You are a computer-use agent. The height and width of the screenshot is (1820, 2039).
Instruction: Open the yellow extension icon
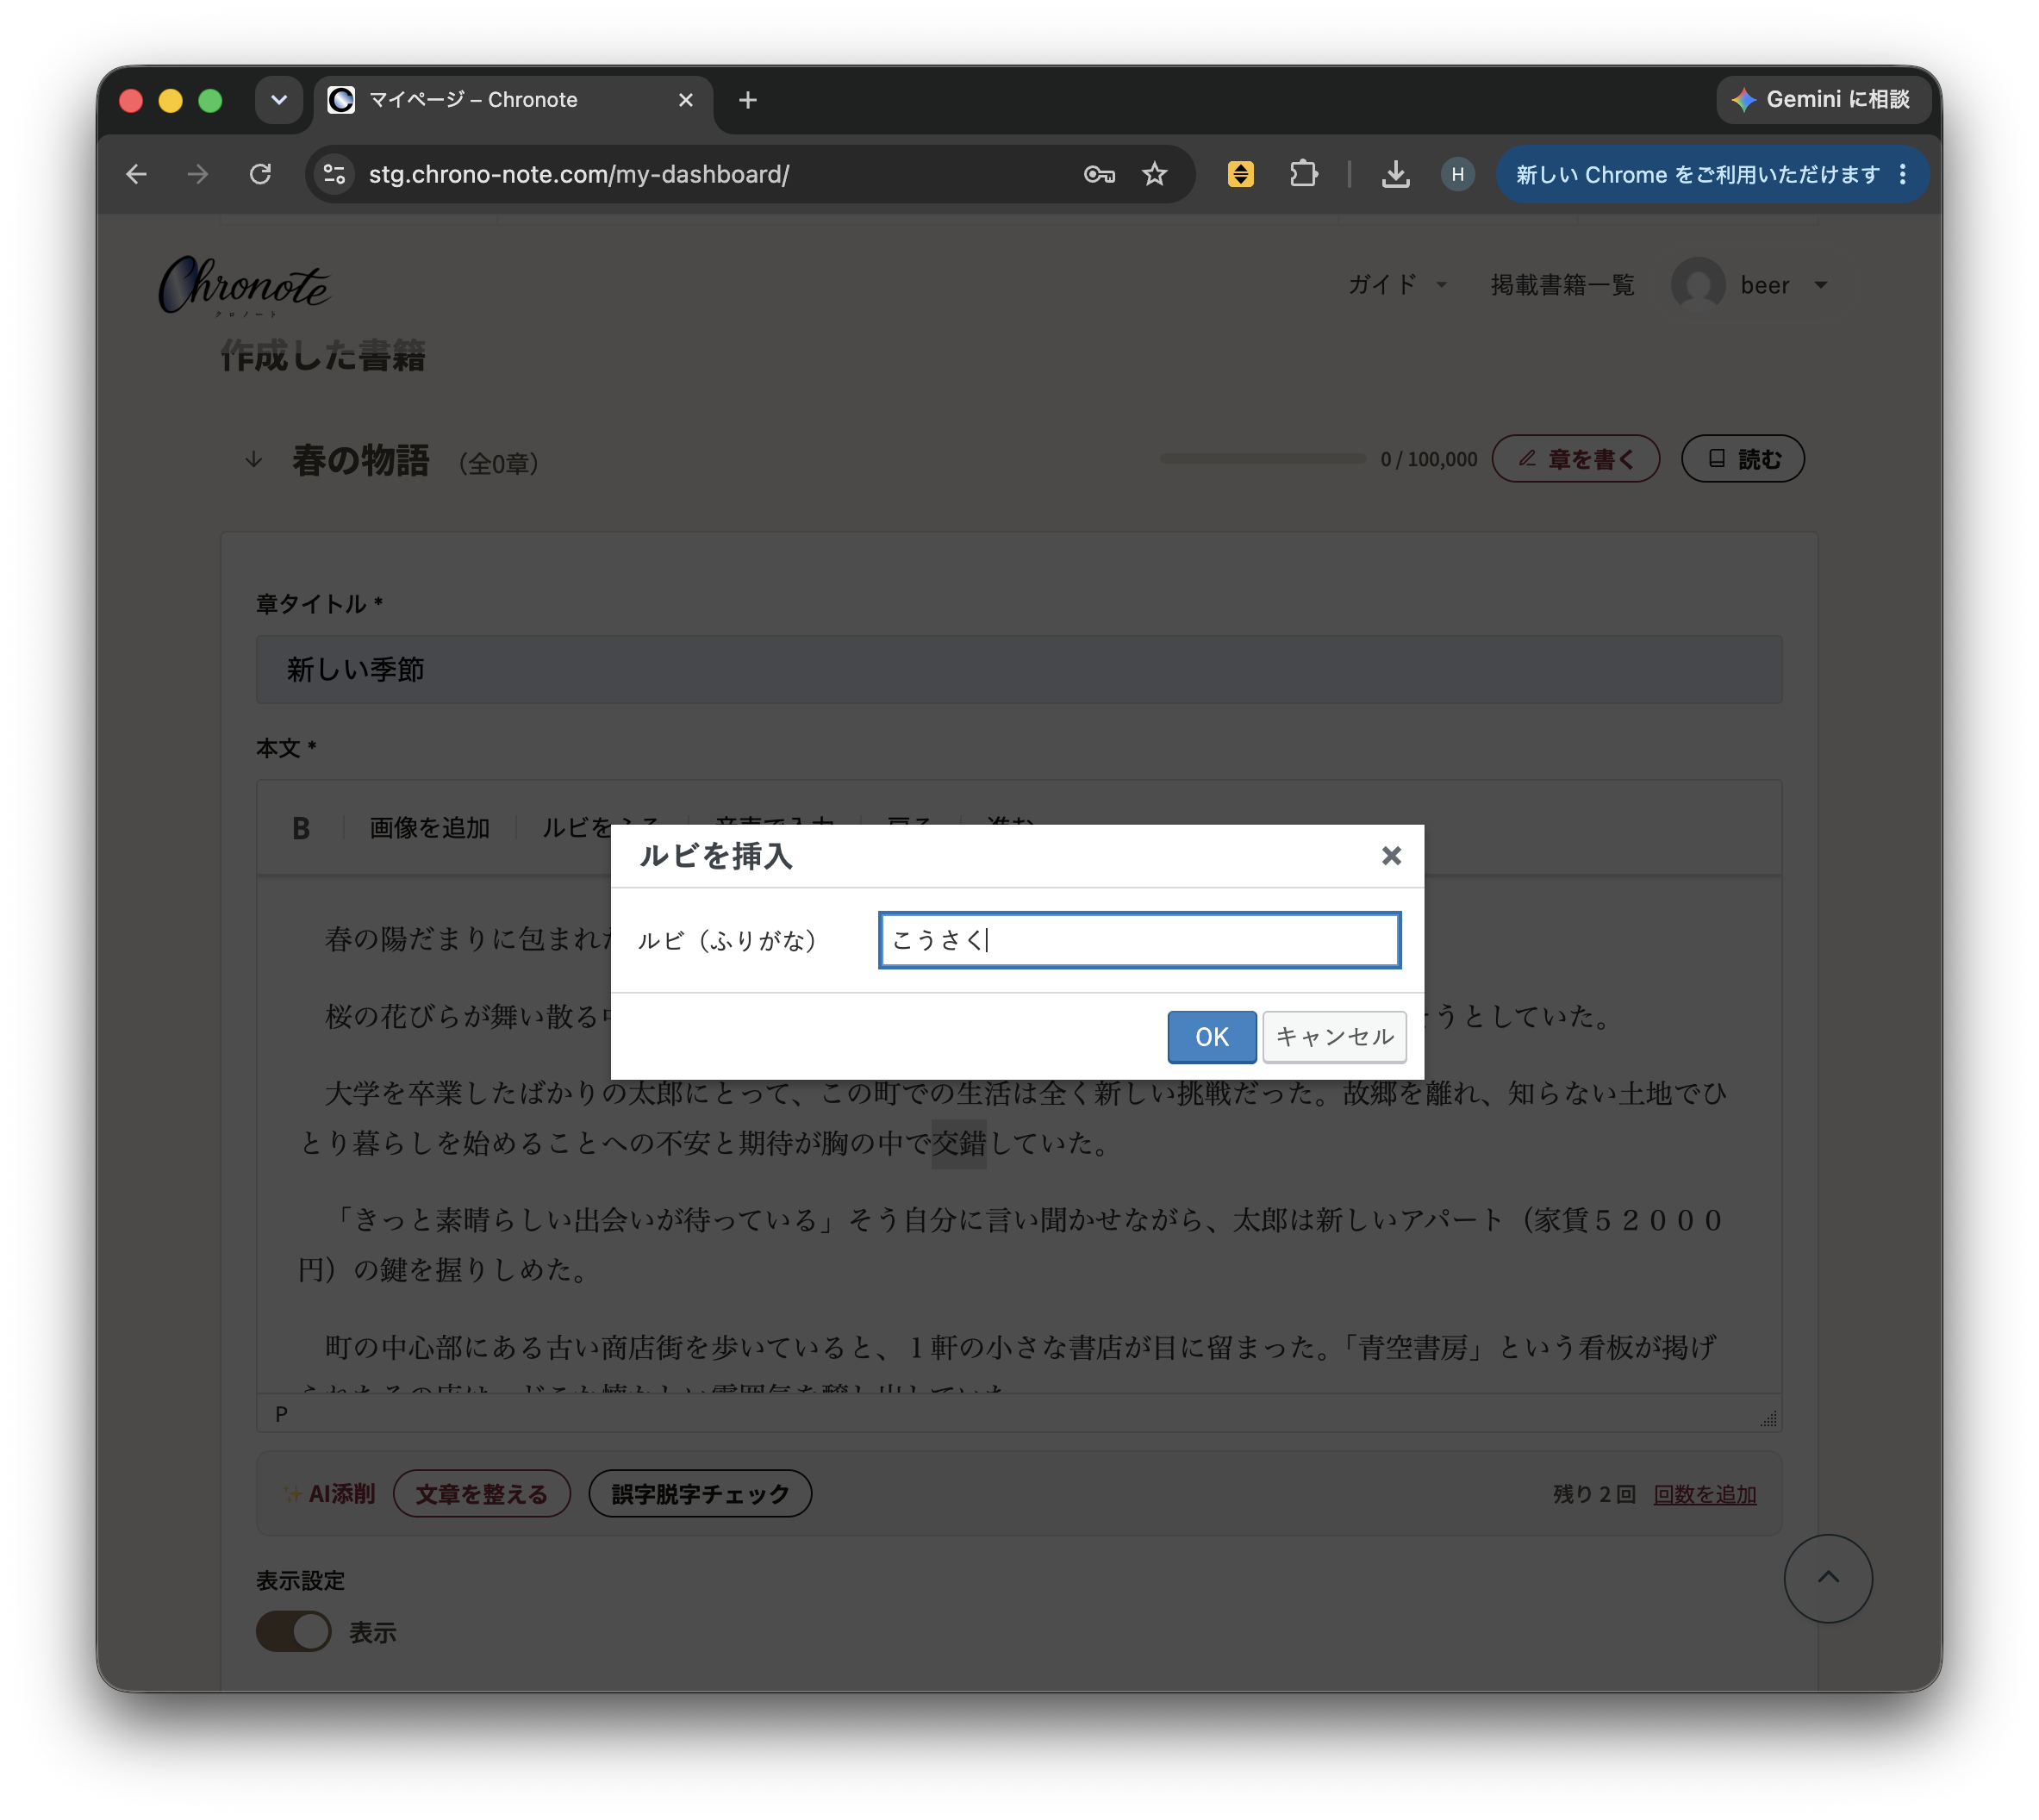coord(1240,175)
